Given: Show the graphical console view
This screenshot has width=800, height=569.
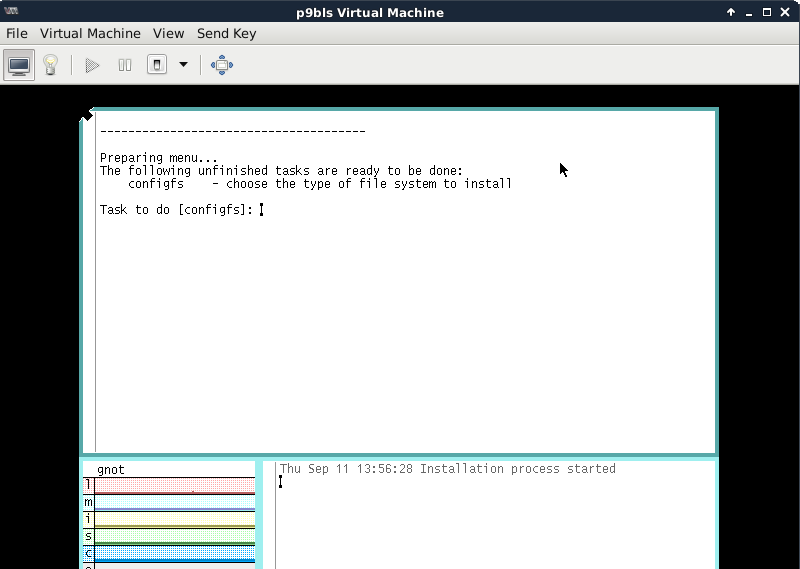Looking at the screenshot, I should tap(19, 66).
